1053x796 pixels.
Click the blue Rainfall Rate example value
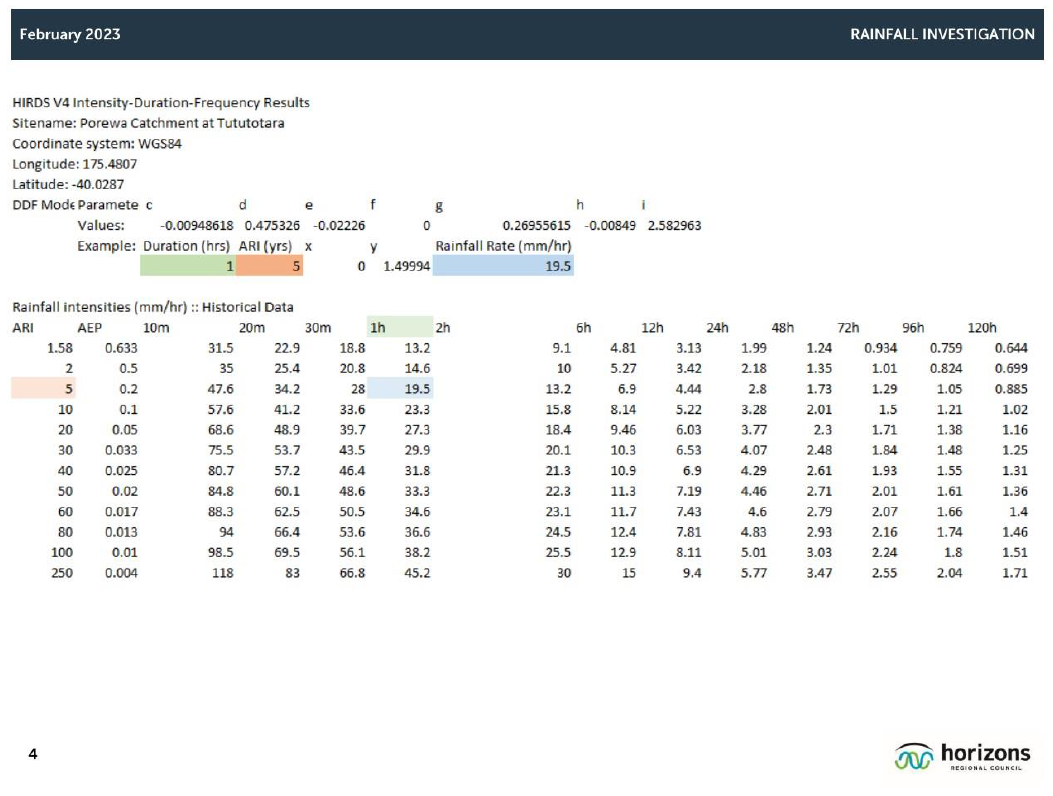pyautogui.click(x=503, y=266)
